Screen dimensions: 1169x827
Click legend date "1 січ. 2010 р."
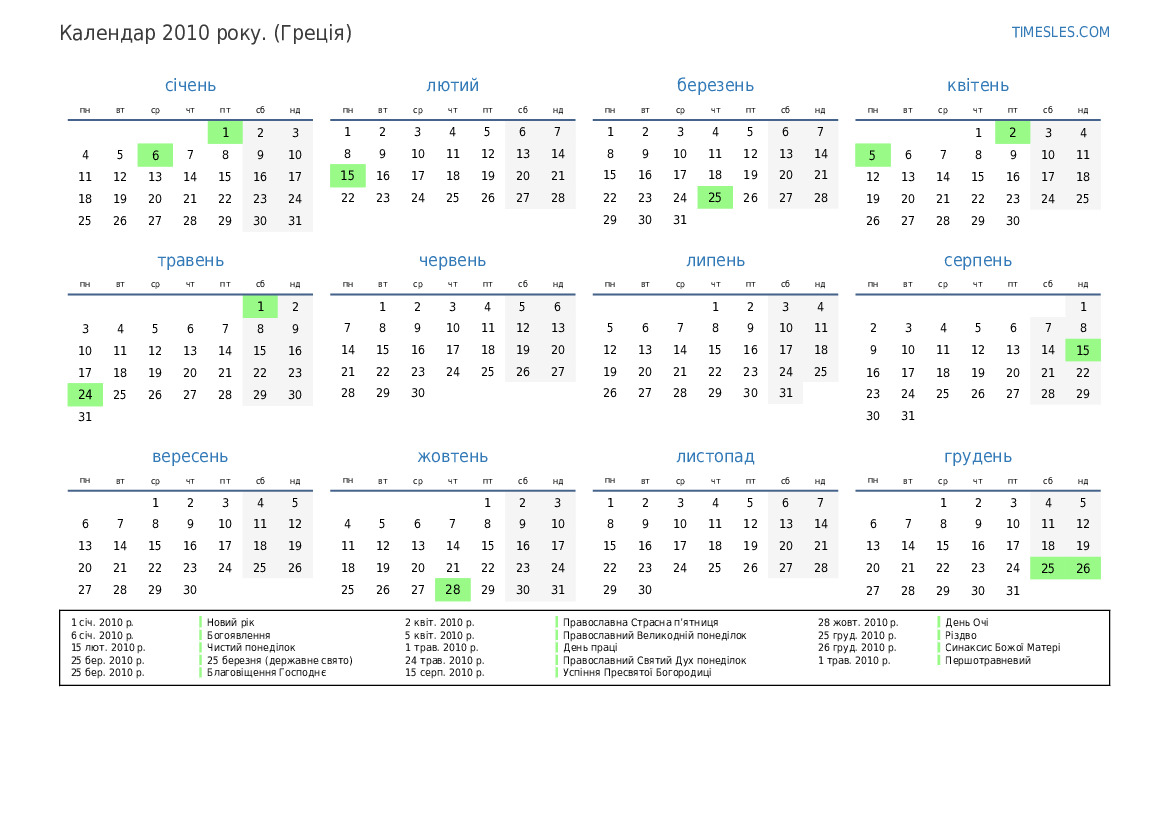pyautogui.click(x=102, y=622)
